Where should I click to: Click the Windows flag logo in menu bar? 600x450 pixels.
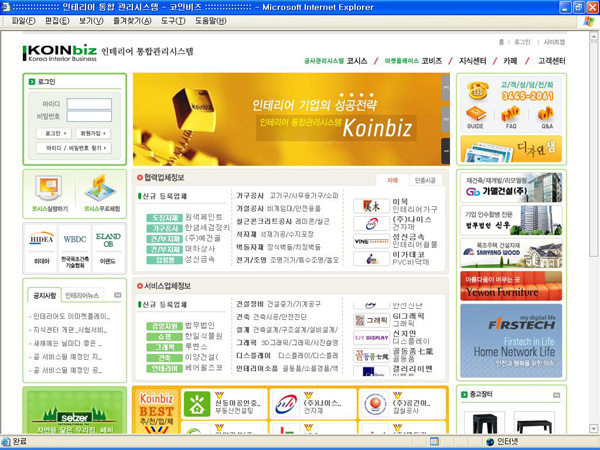click(x=589, y=21)
